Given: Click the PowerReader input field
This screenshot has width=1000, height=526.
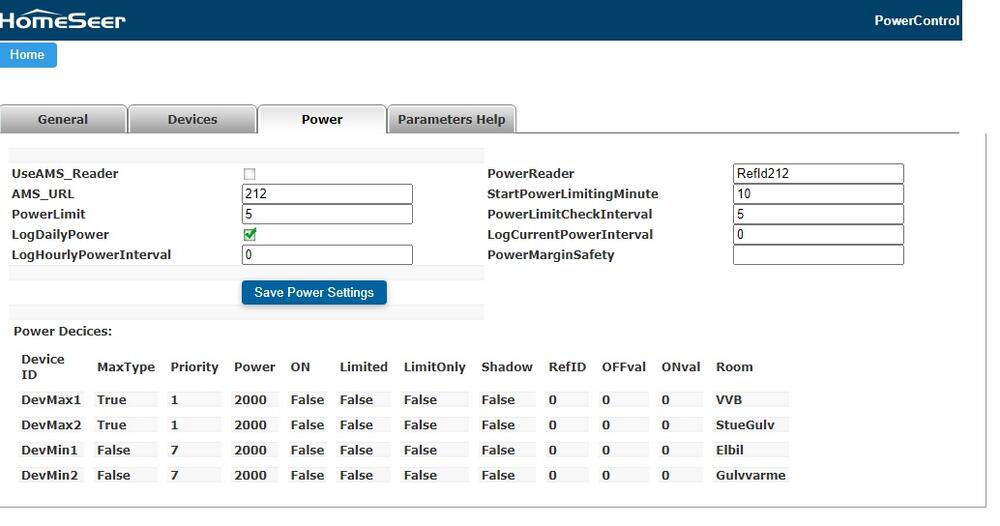Looking at the screenshot, I should [x=818, y=174].
